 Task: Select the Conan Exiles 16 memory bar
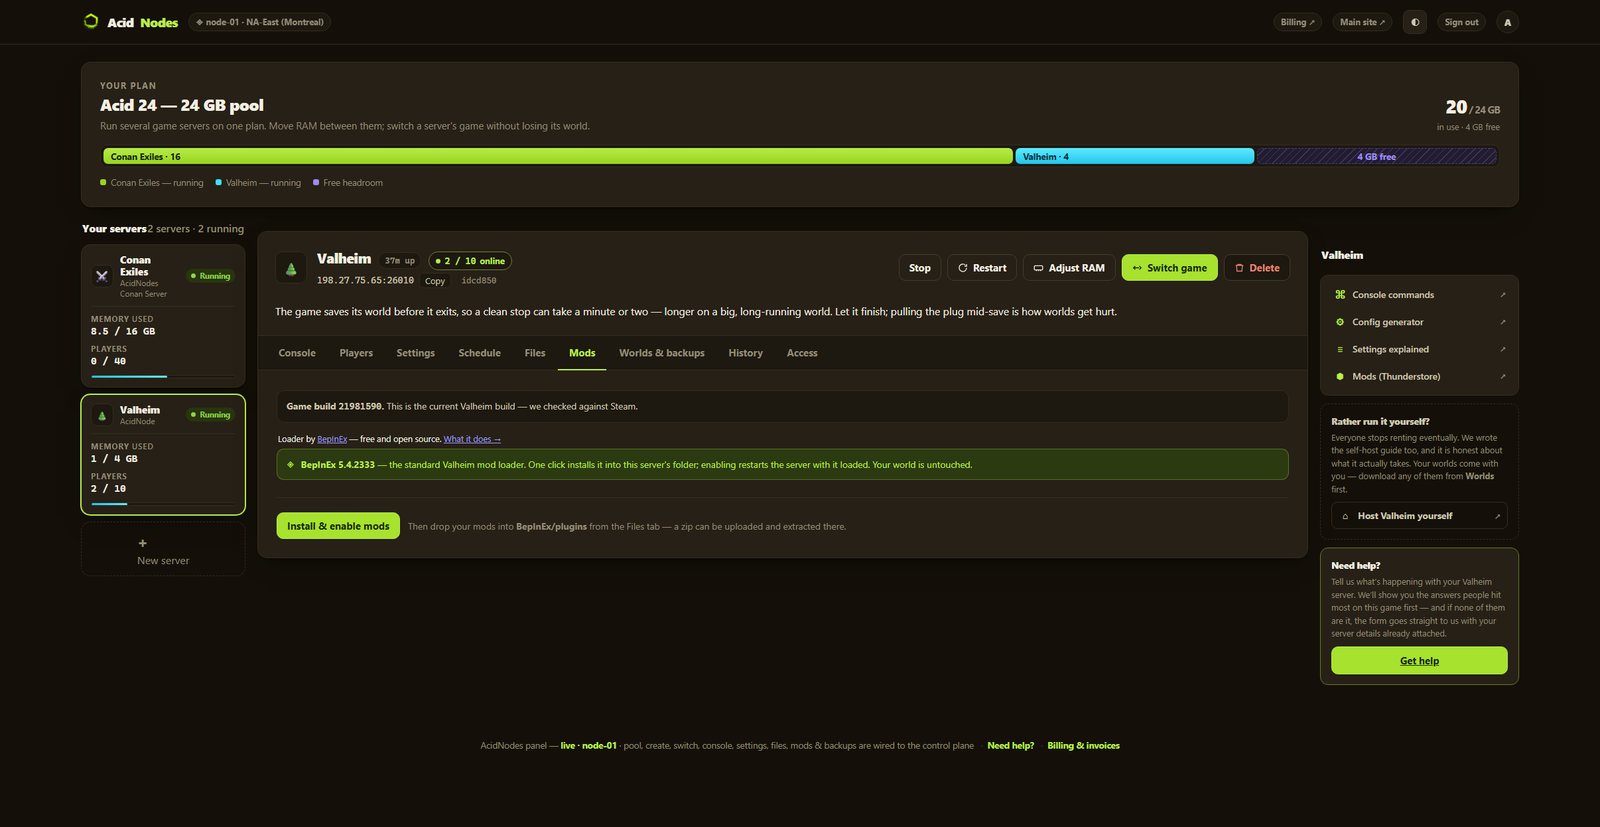click(558, 156)
